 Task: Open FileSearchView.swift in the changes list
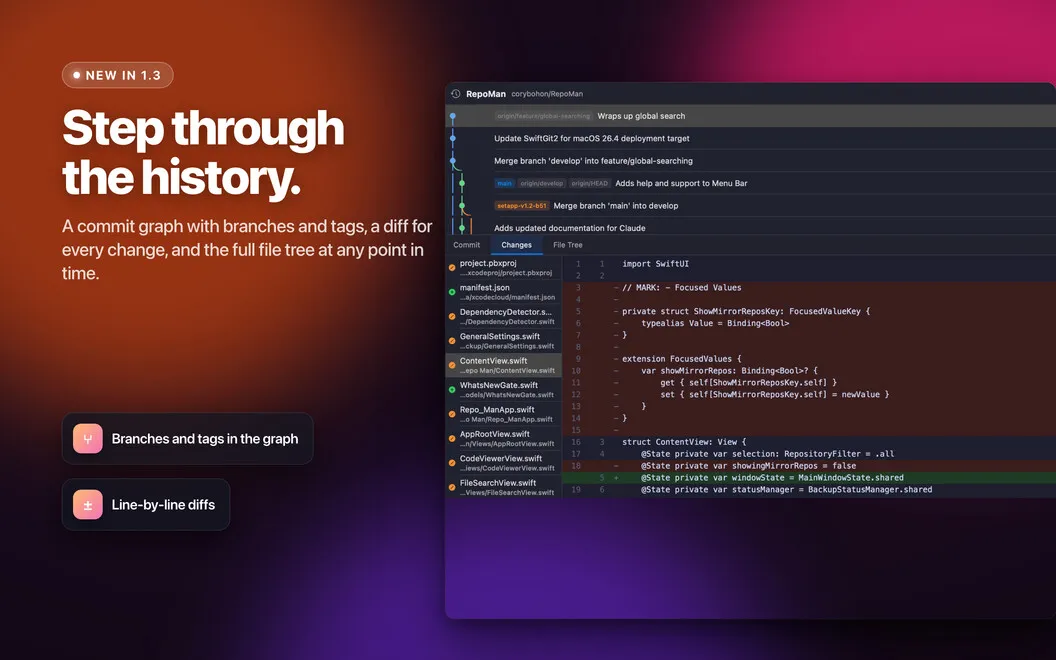tap(504, 488)
